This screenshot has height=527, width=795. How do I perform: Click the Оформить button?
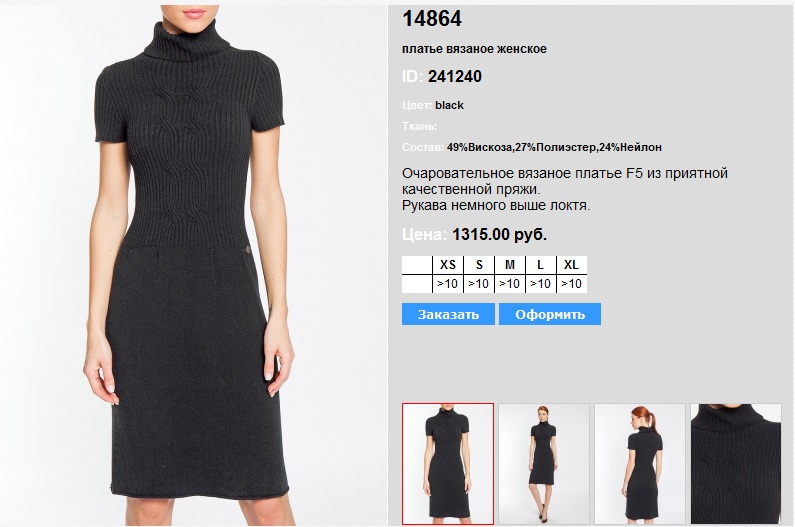click(x=550, y=314)
